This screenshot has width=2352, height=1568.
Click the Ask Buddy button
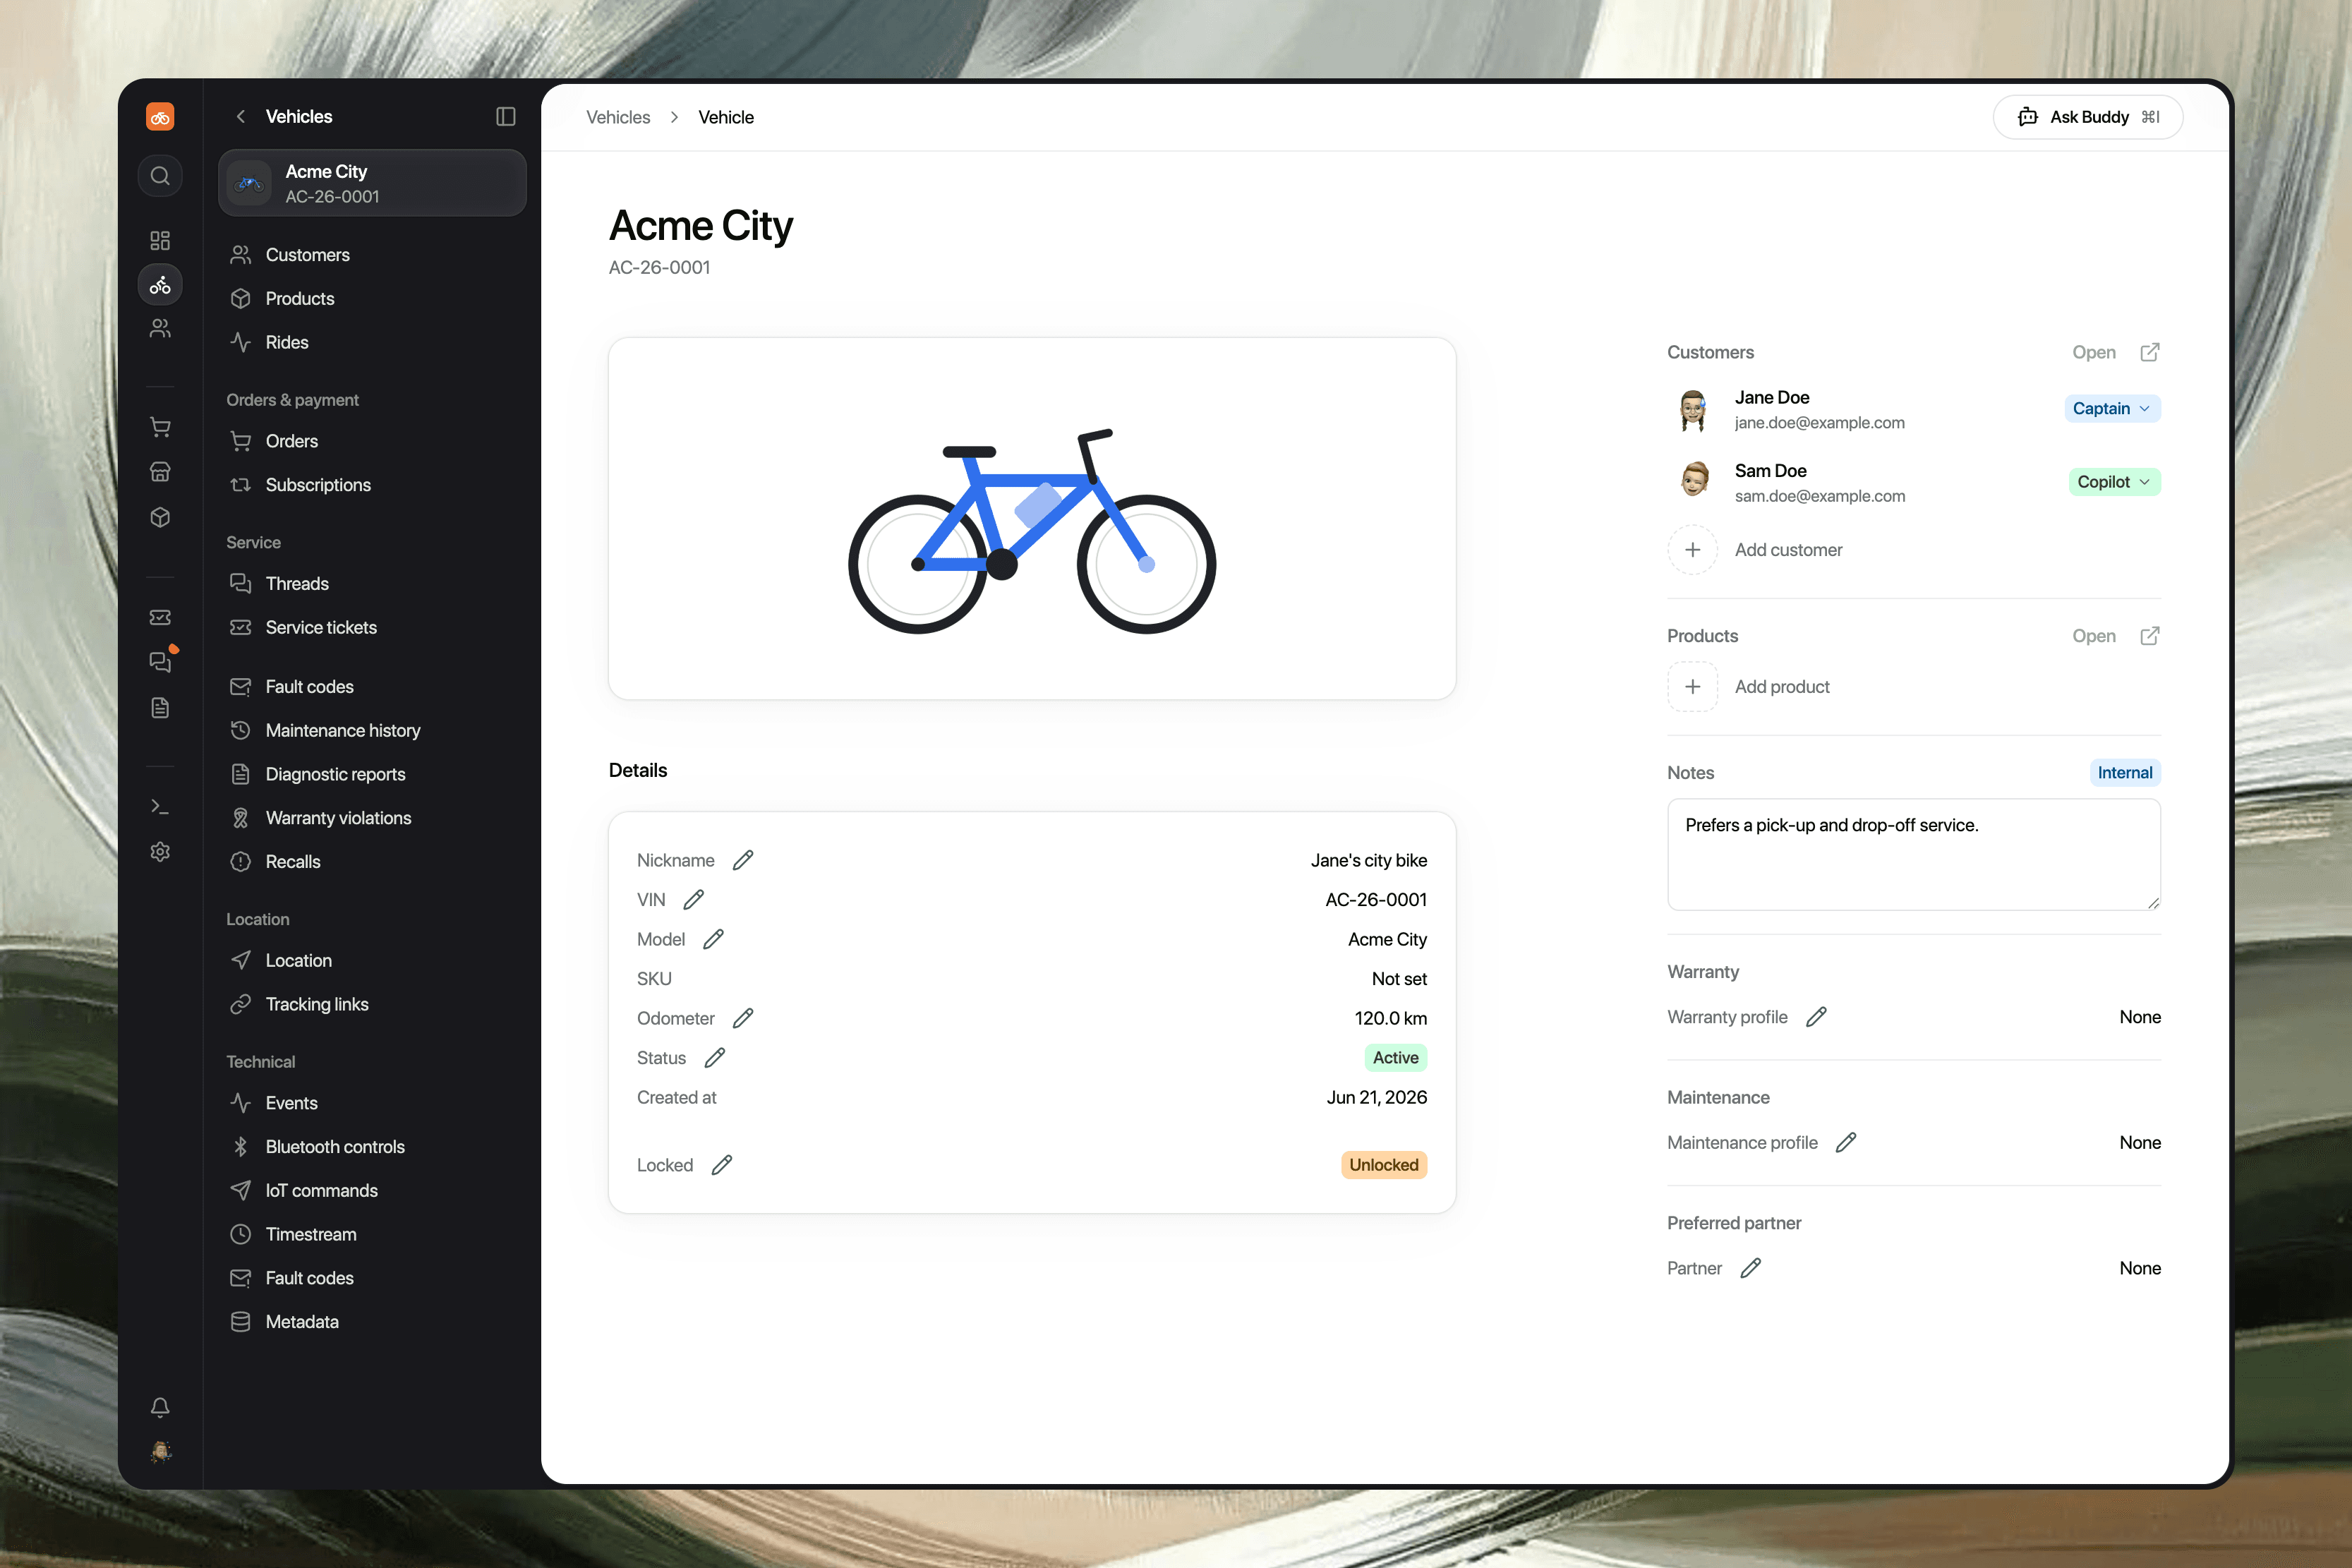2088,117
